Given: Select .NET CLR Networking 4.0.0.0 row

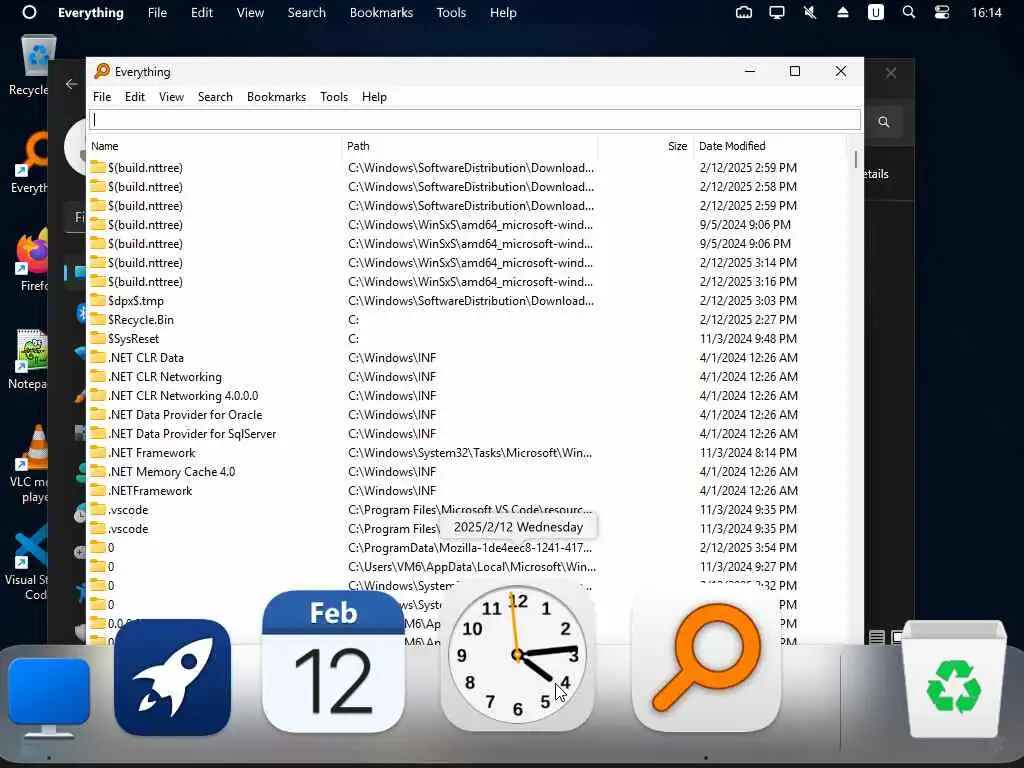Looking at the screenshot, I should [x=466, y=396].
